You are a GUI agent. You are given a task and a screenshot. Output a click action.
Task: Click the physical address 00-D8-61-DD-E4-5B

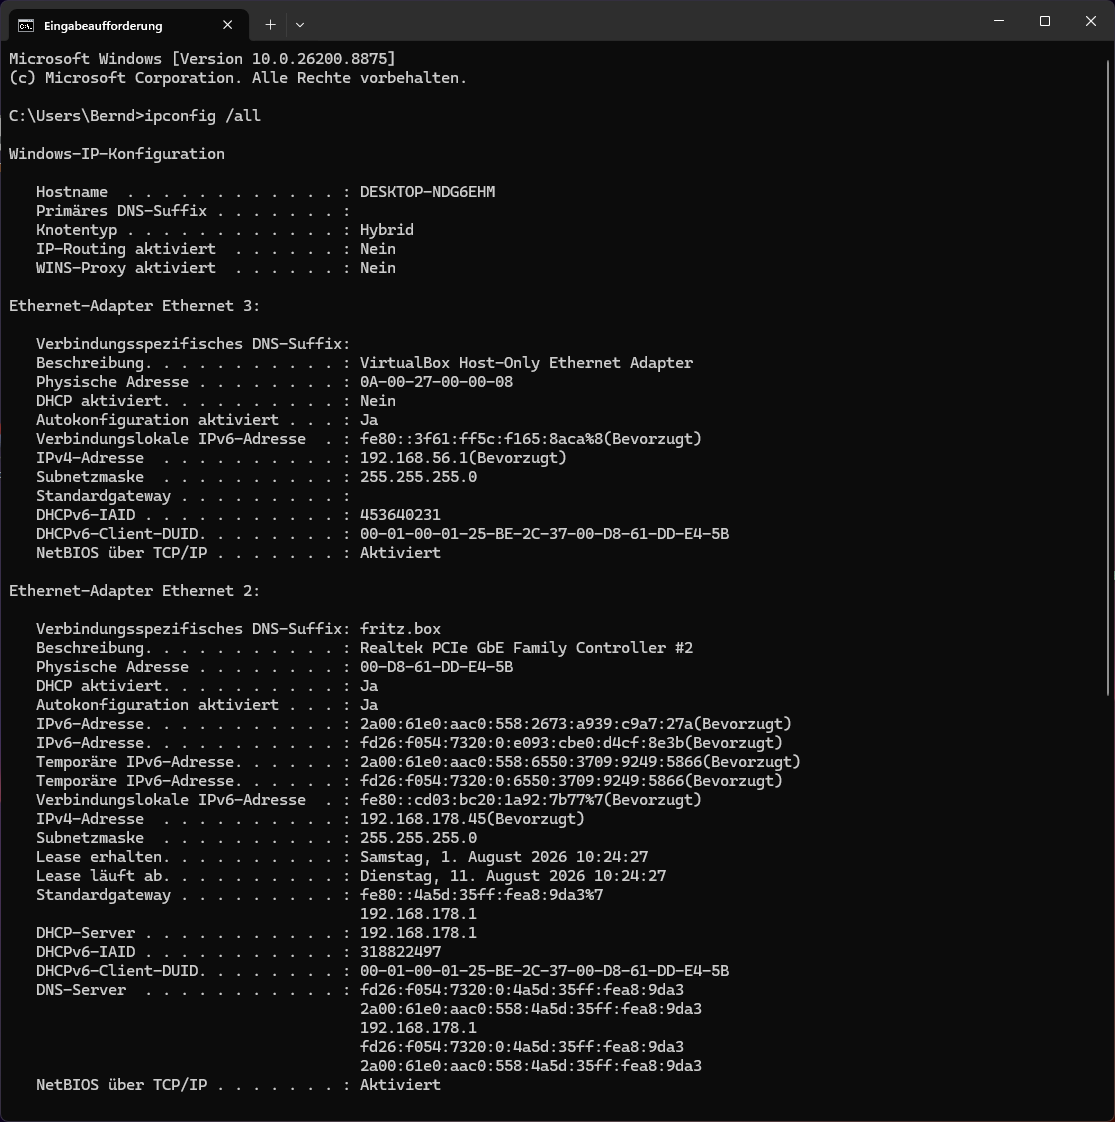(436, 667)
